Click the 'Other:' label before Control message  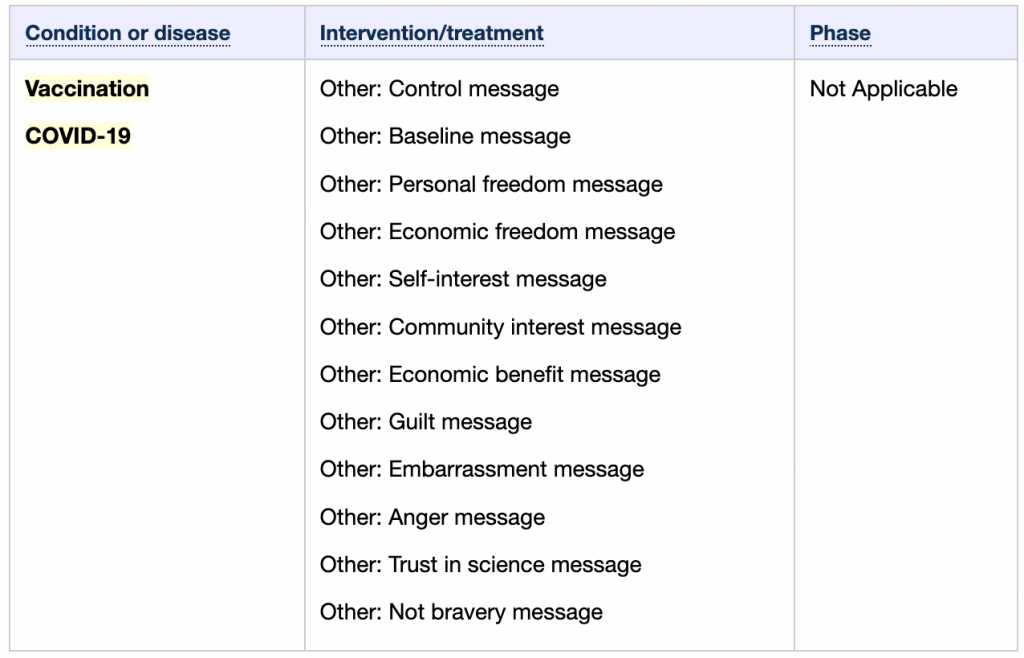351,89
